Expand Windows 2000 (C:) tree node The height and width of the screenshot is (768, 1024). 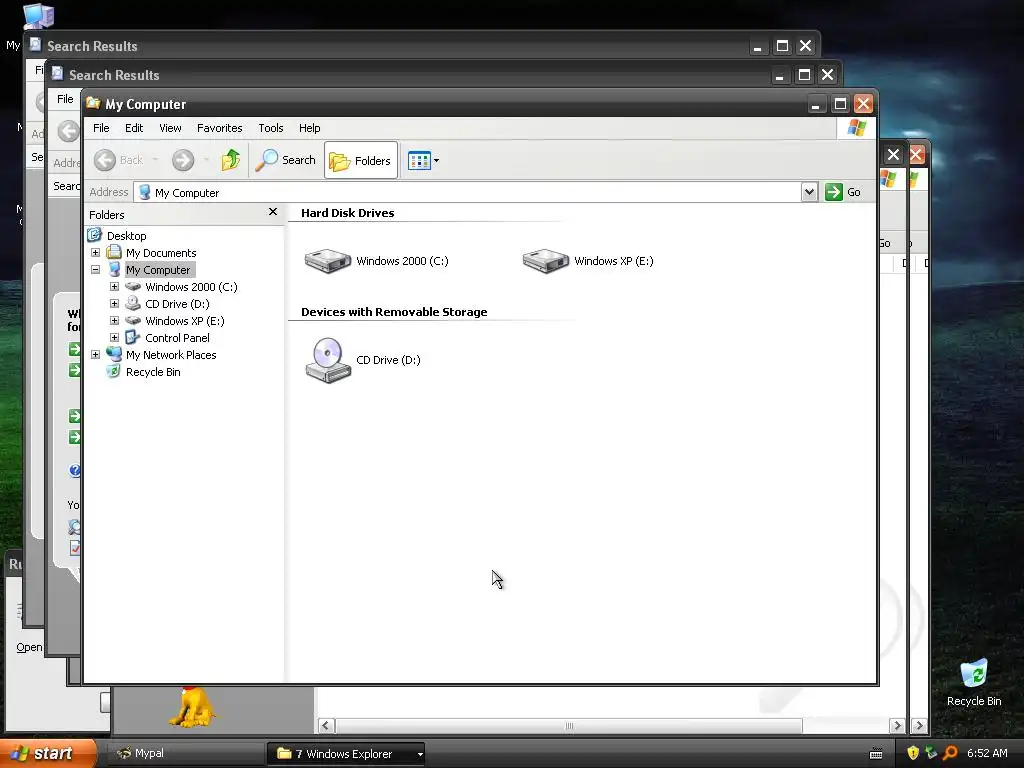pyautogui.click(x=114, y=286)
